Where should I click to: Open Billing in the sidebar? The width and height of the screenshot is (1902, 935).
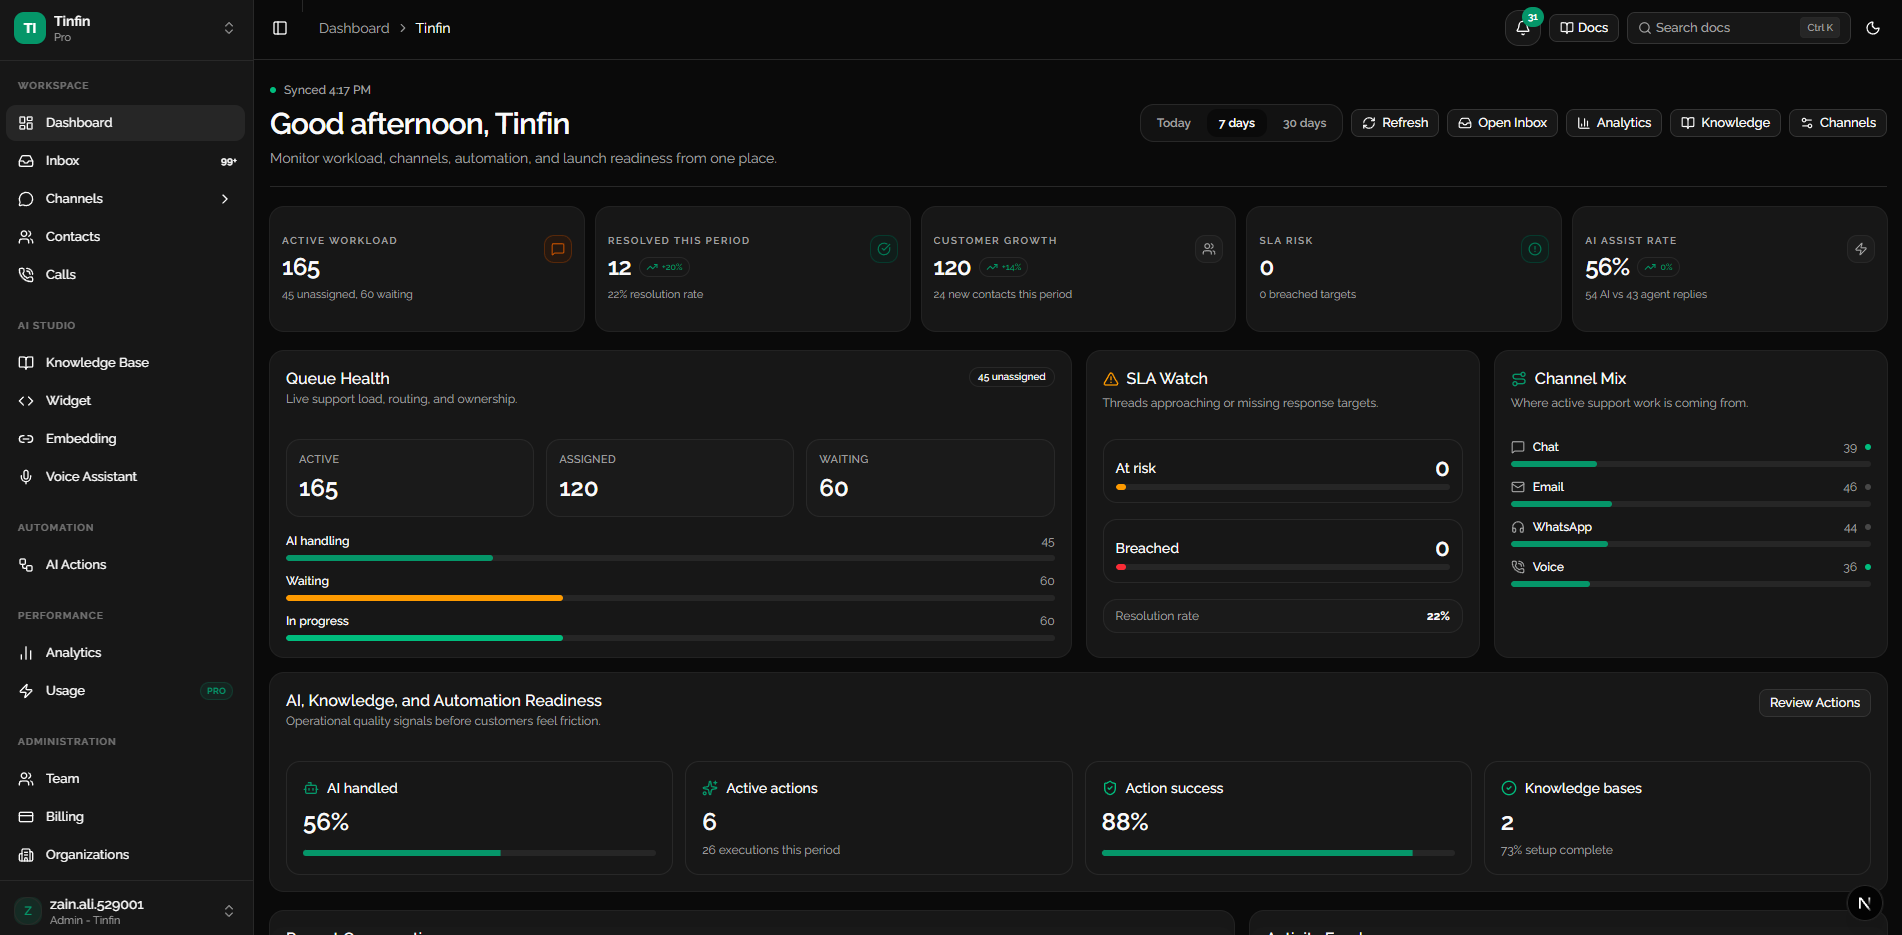click(x=126, y=817)
